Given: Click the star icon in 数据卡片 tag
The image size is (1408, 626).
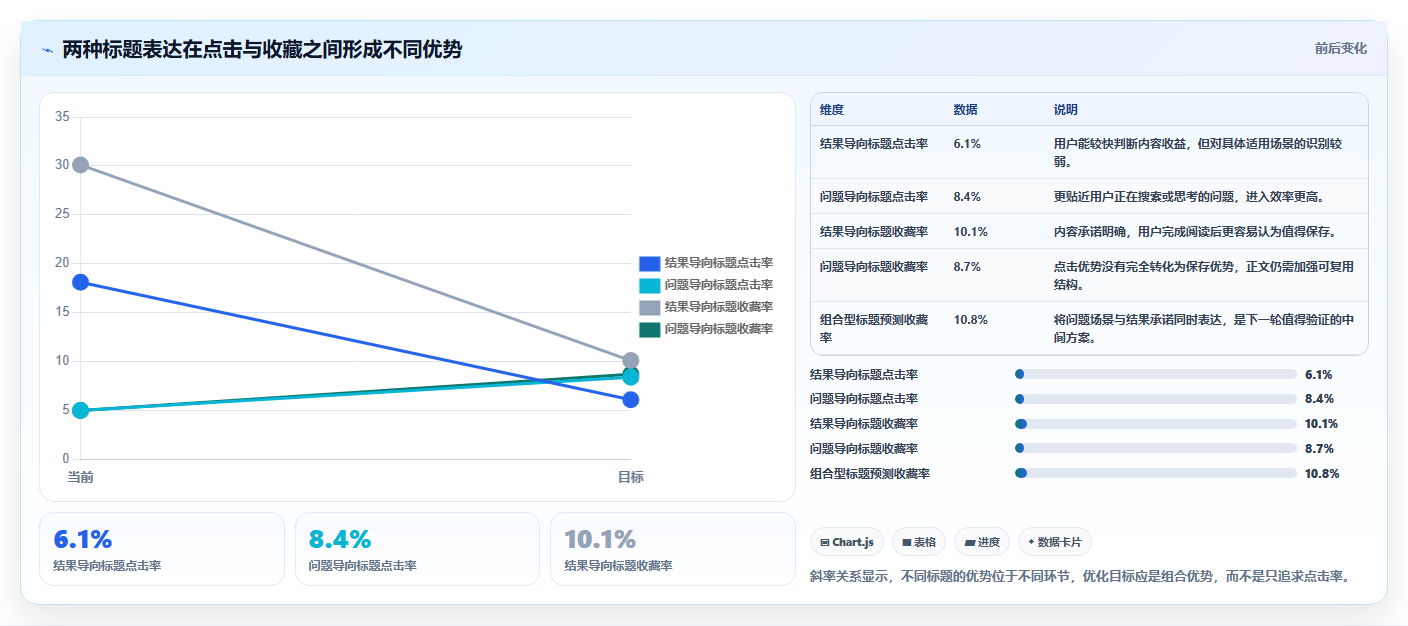Looking at the screenshot, I should [x=1031, y=542].
